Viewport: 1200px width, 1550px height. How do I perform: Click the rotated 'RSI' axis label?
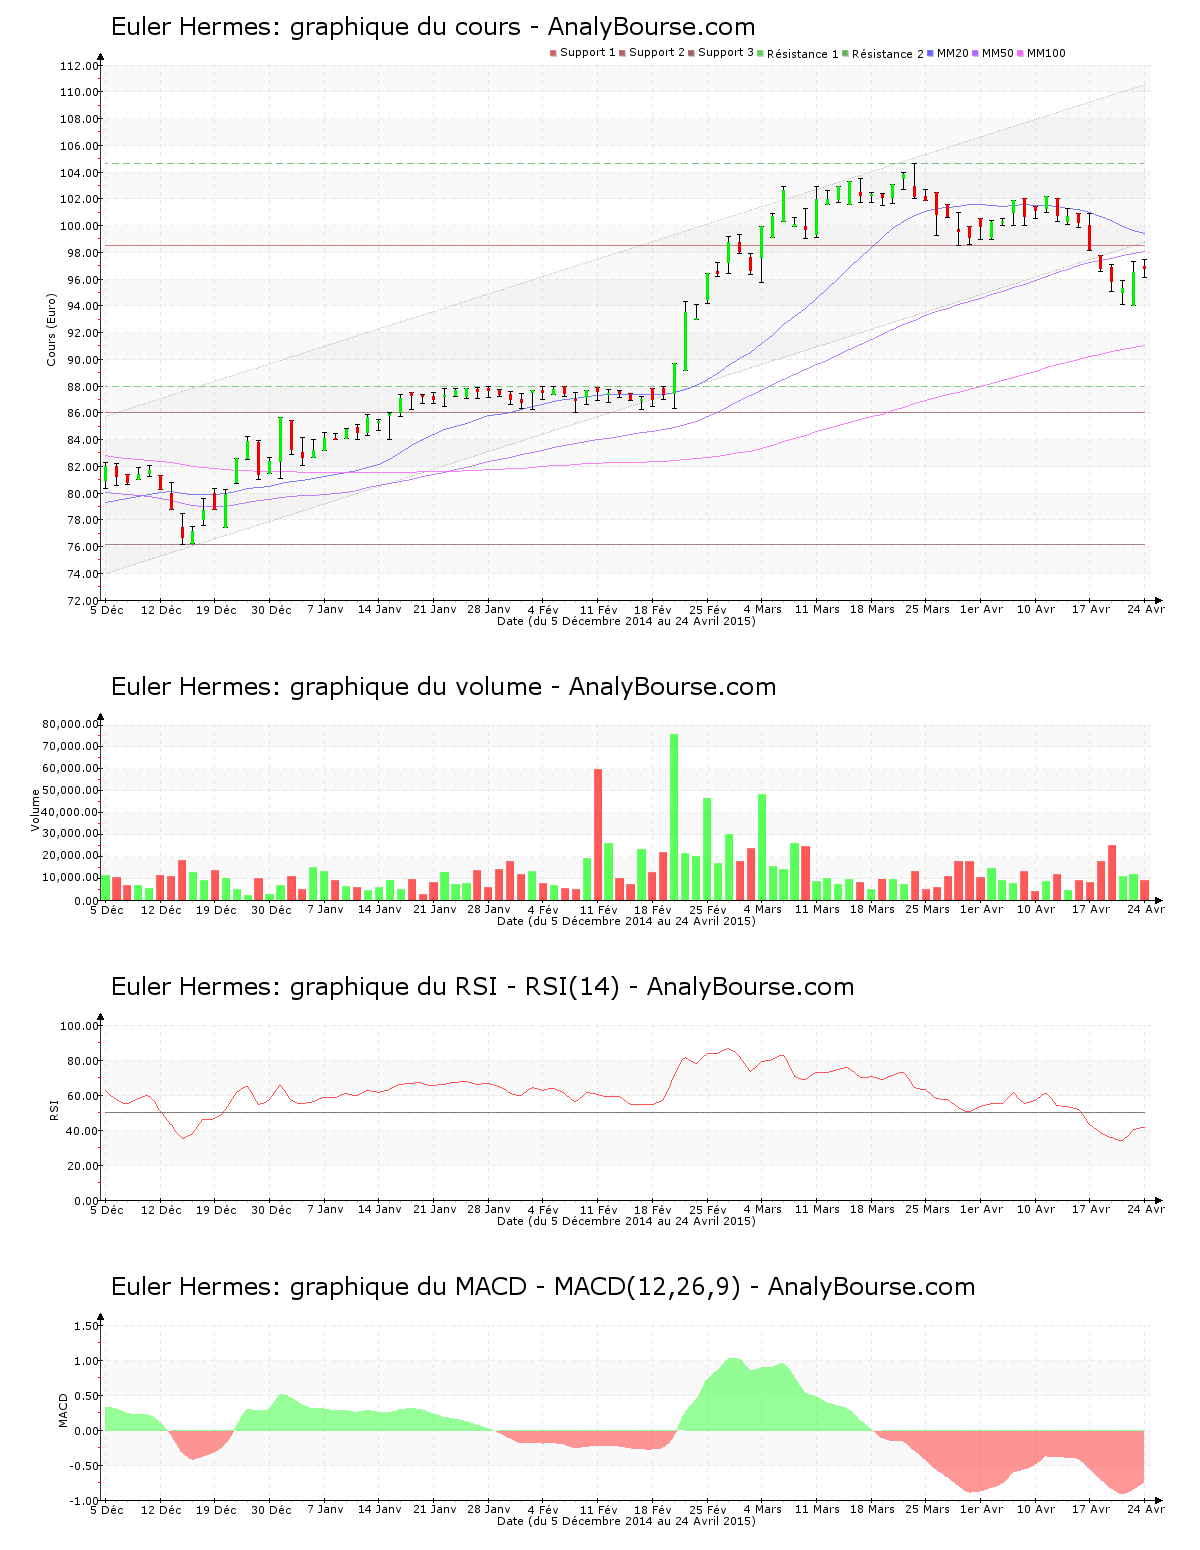point(53,1110)
